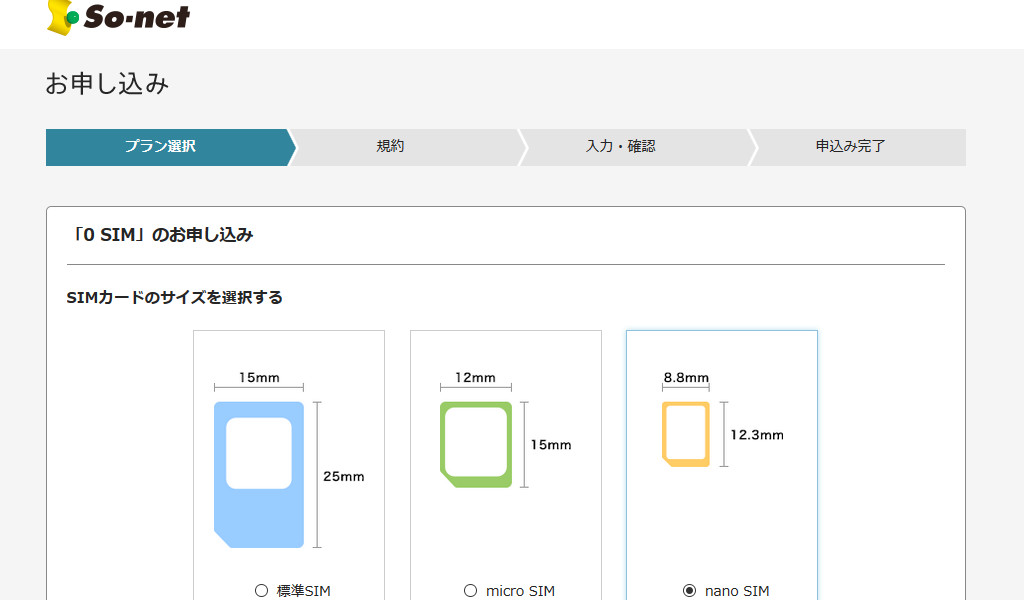Click the nano SIM option label text
The image size is (1024, 600).
click(737, 591)
